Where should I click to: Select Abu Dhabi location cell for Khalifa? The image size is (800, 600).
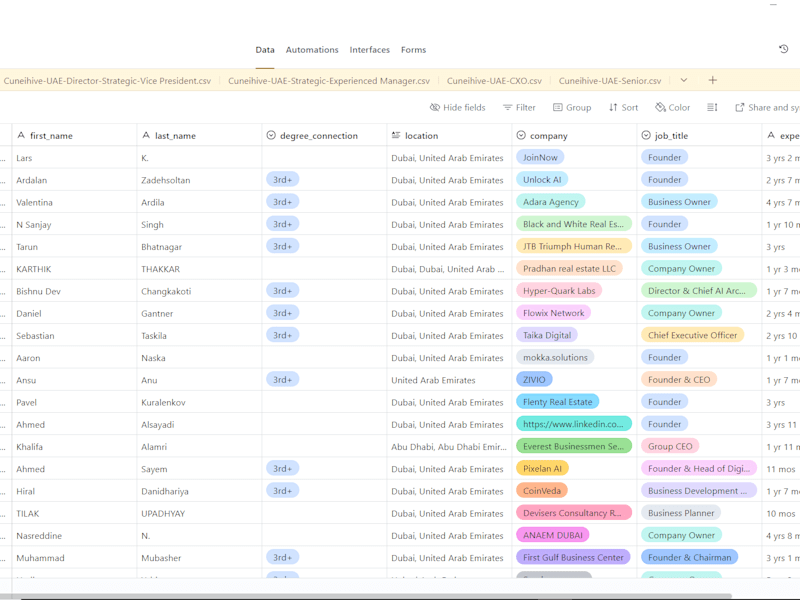pos(449,446)
